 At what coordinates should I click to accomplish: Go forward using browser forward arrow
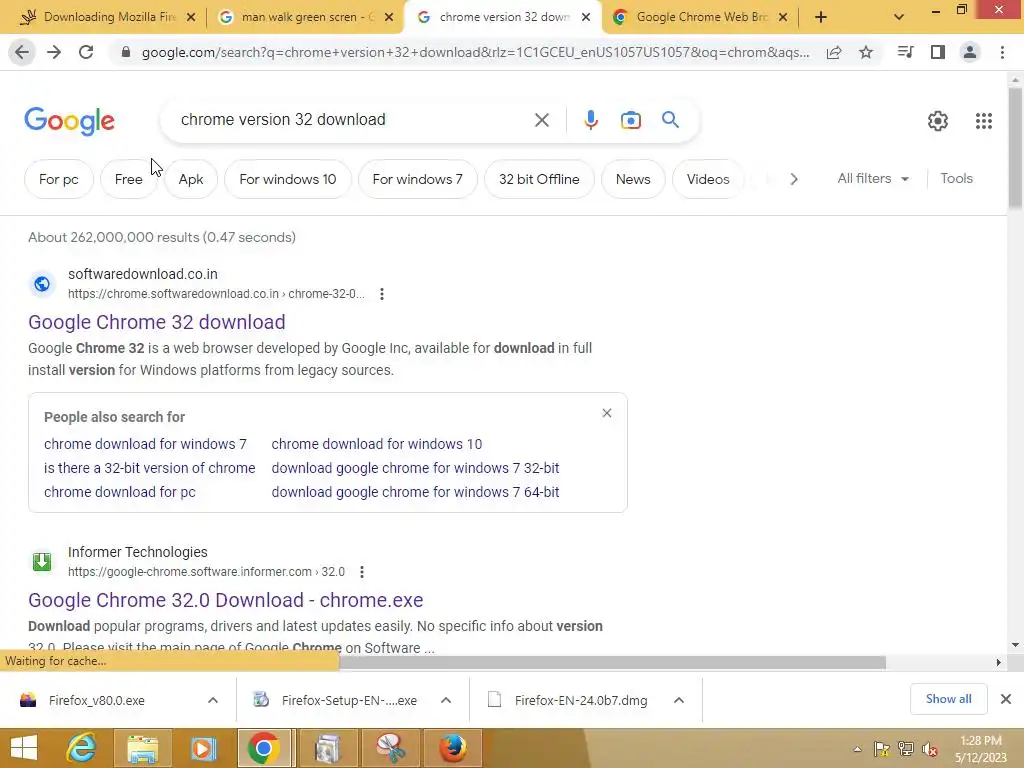(x=54, y=52)
